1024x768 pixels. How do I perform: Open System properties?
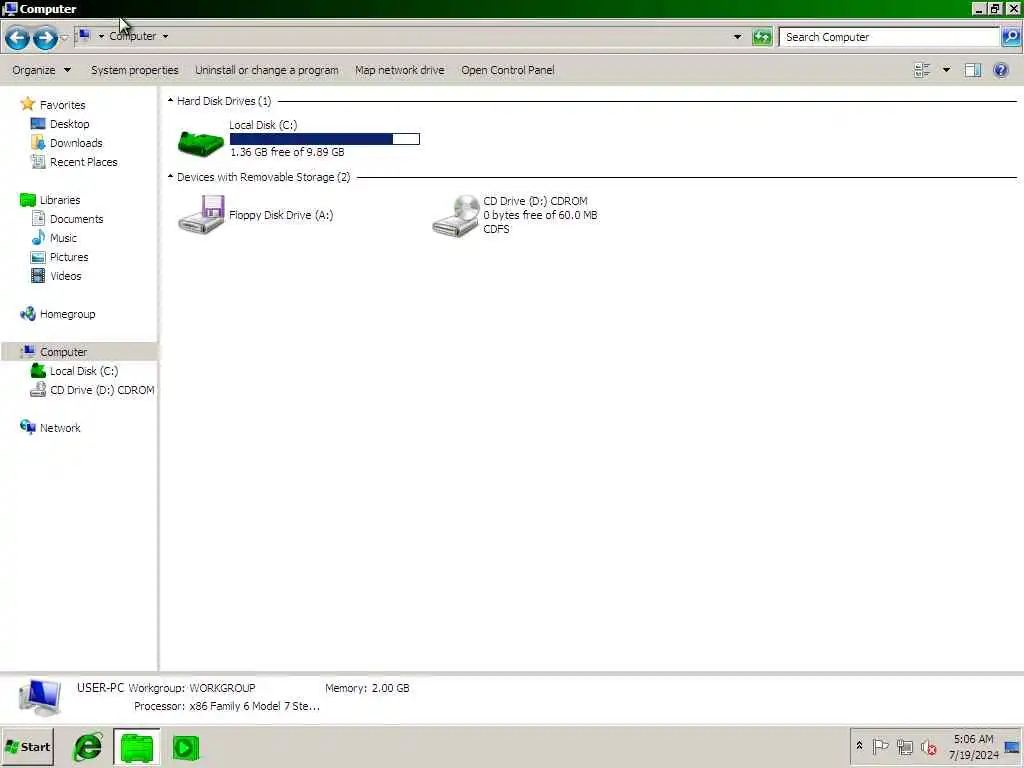135,70
